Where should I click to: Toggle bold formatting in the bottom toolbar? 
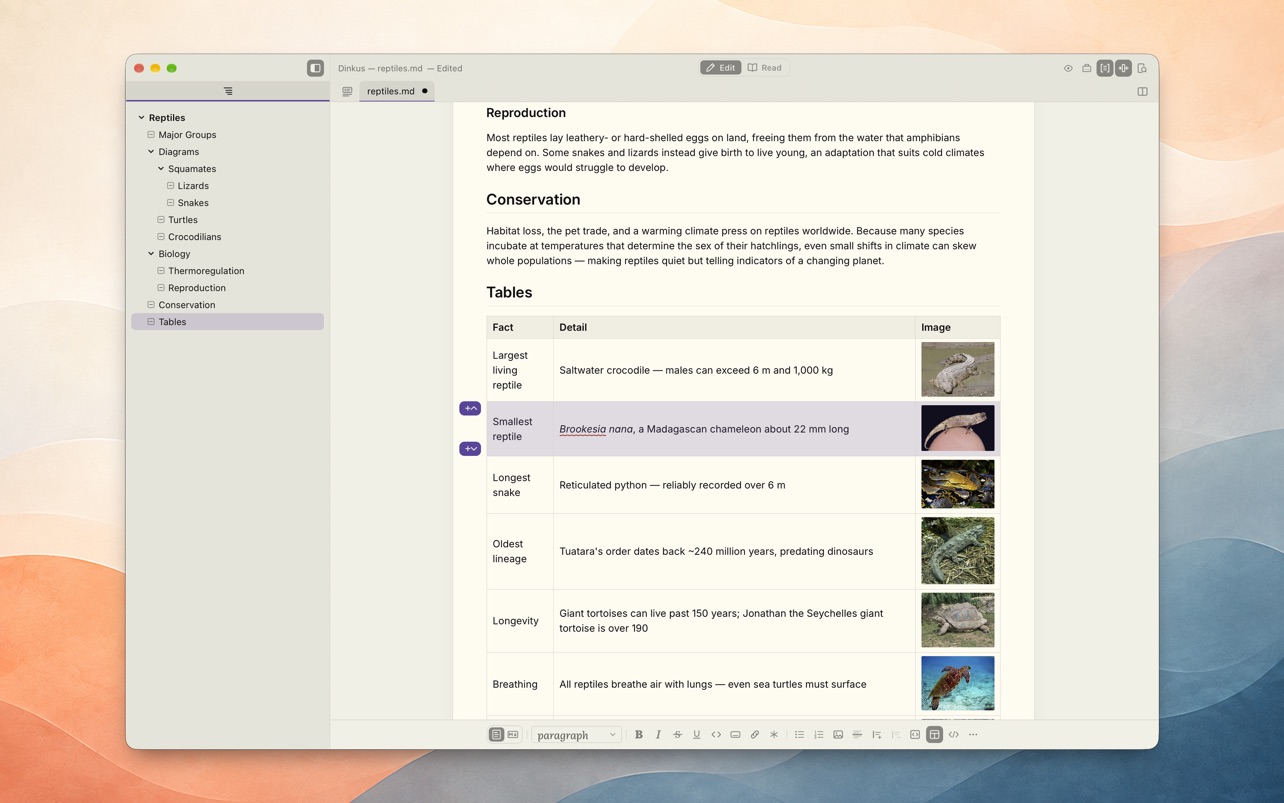(x=639, y=735)
